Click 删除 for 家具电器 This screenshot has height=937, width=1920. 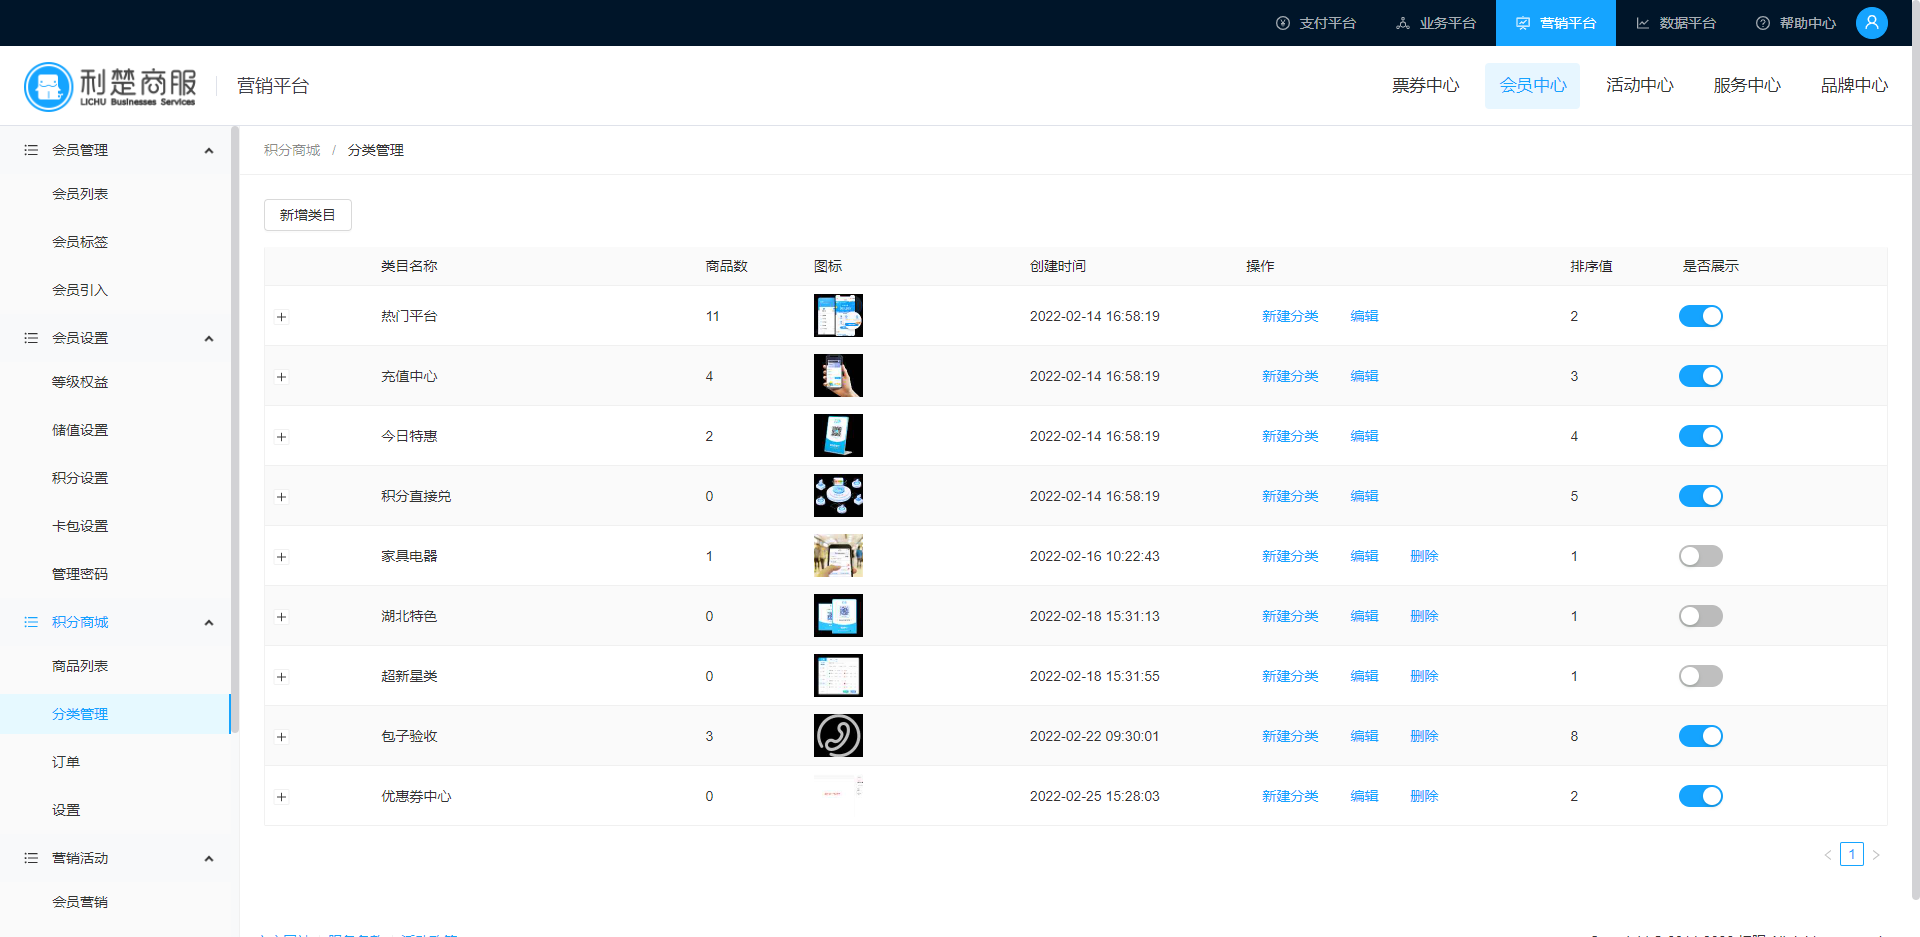point(1424,556)
